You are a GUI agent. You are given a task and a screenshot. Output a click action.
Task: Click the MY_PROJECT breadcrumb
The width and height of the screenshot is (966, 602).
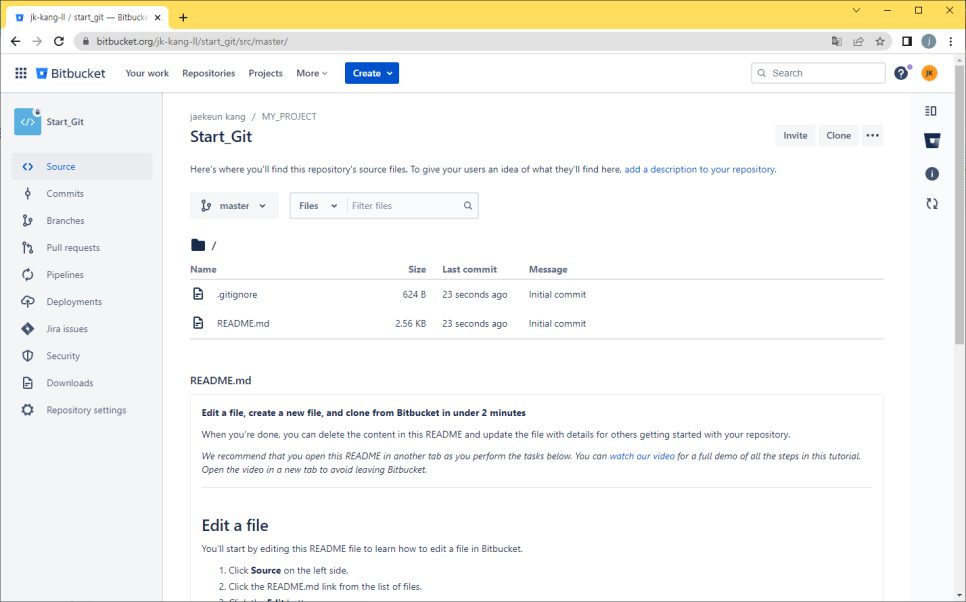click(x=289, y=116)
